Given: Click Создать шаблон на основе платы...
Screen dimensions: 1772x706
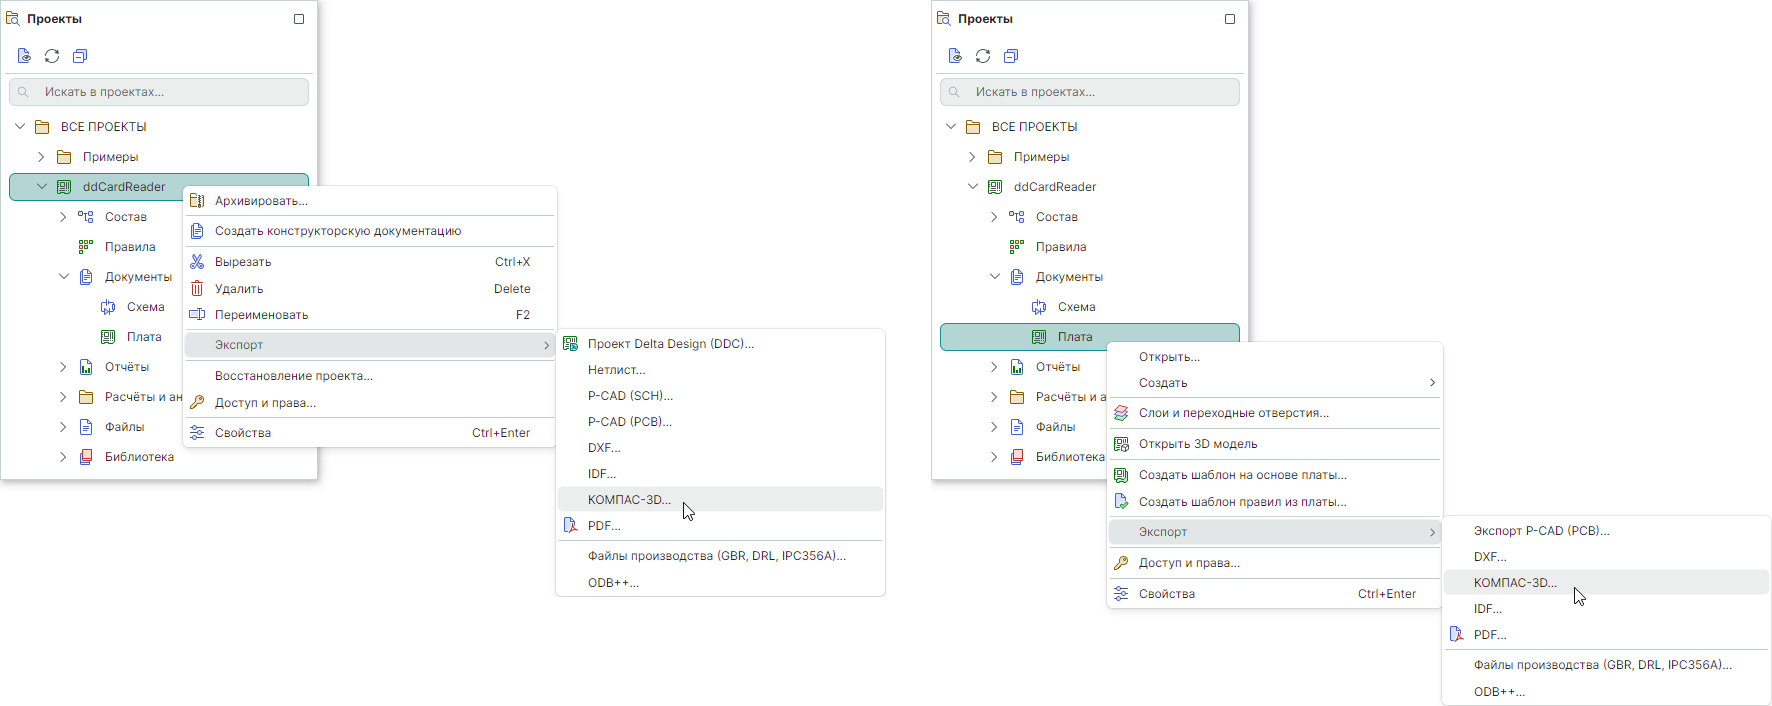Looking at the screenshot, I should (1242, 475).
